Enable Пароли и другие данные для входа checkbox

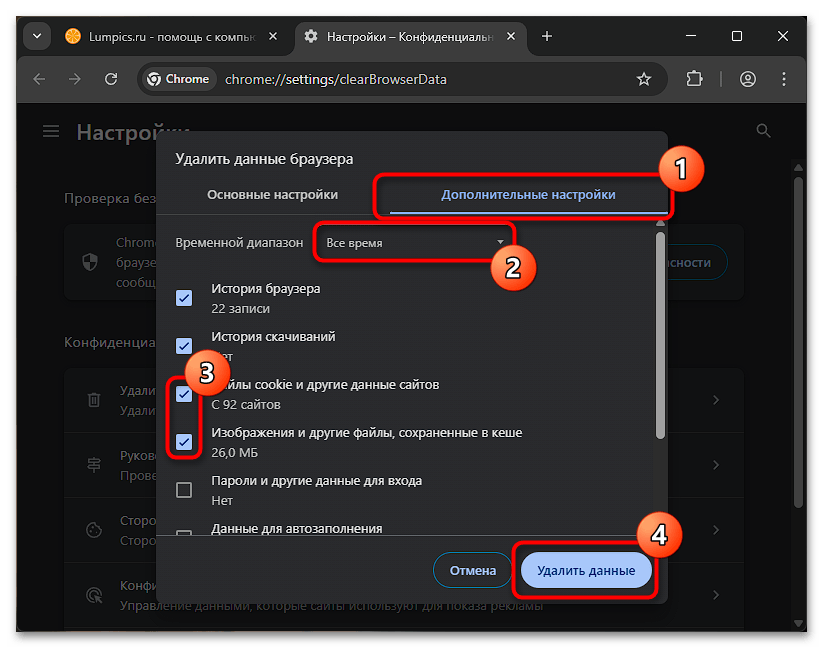tap(184, 489)
